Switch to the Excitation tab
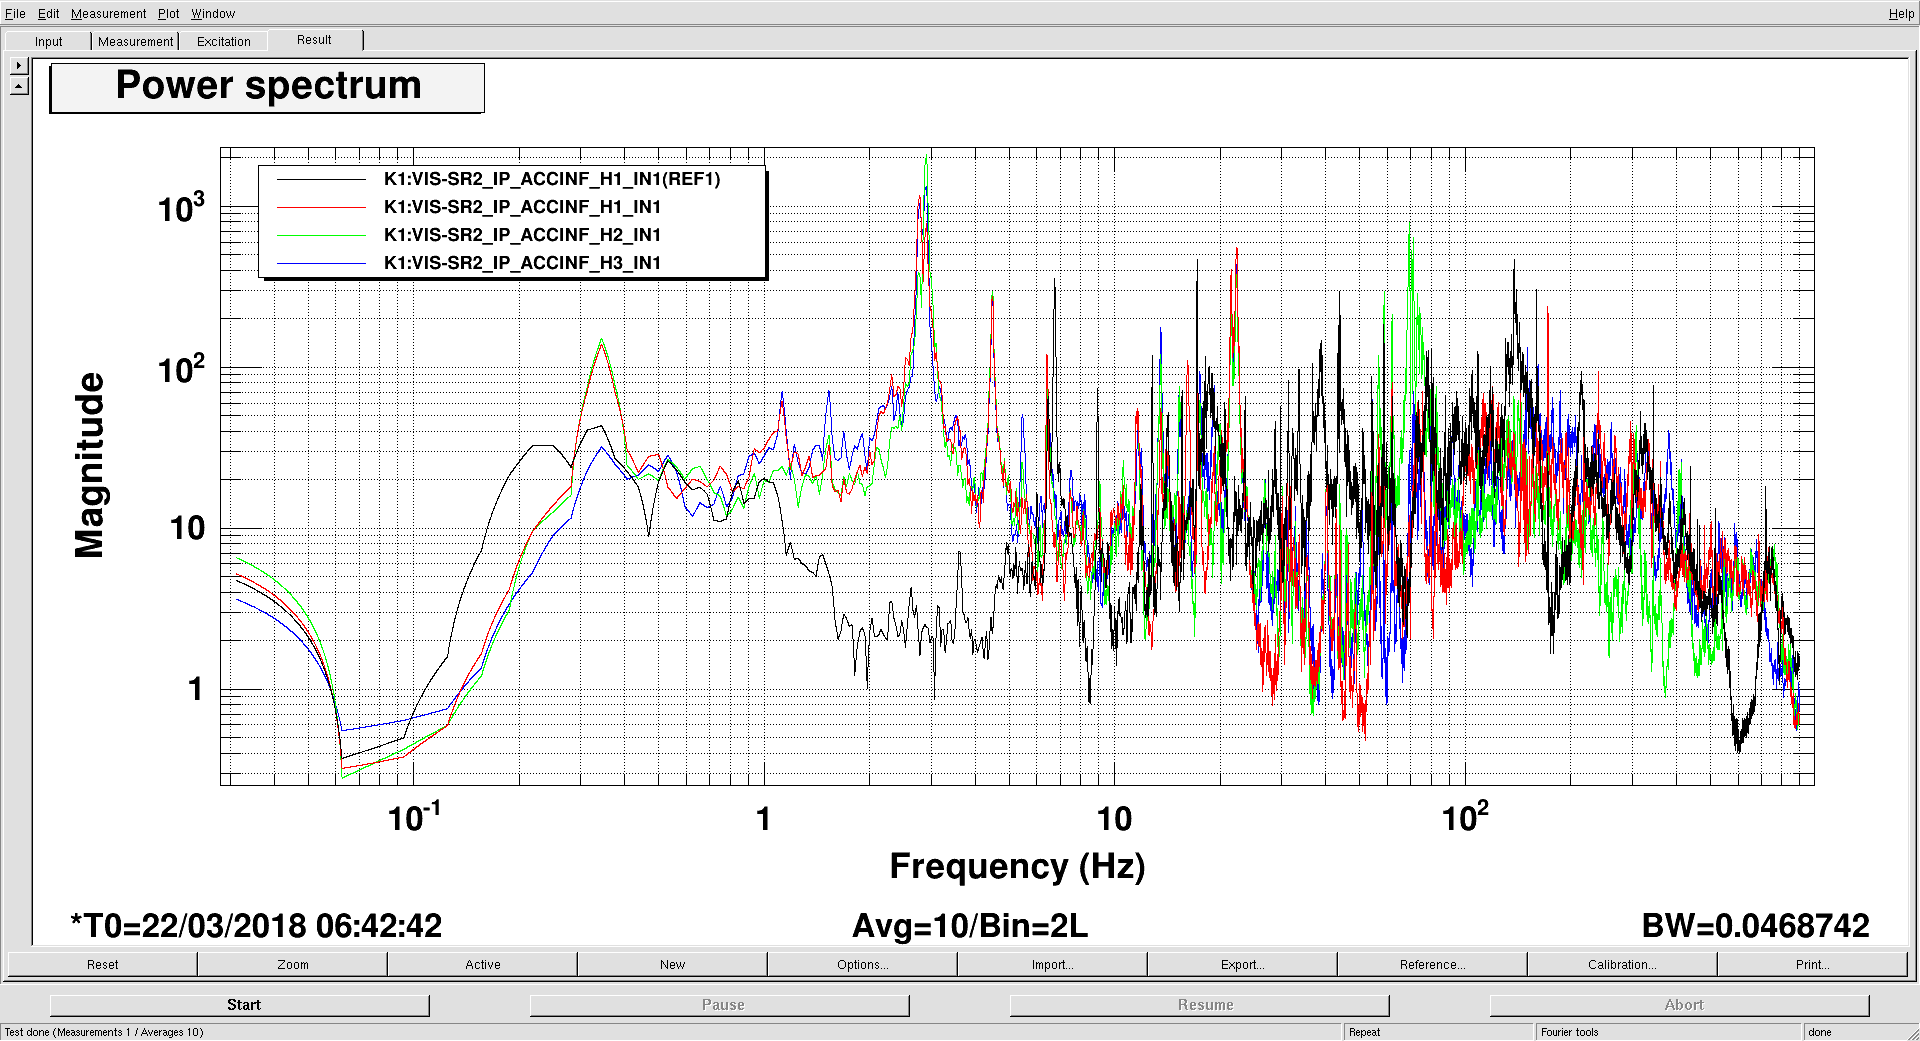 224,41
